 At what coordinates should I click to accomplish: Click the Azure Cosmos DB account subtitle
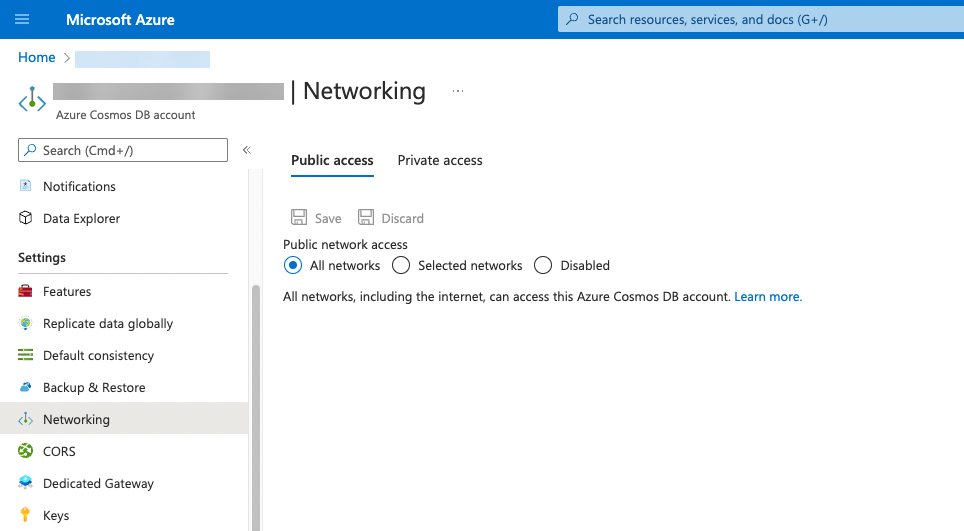[x=125, y=115]
